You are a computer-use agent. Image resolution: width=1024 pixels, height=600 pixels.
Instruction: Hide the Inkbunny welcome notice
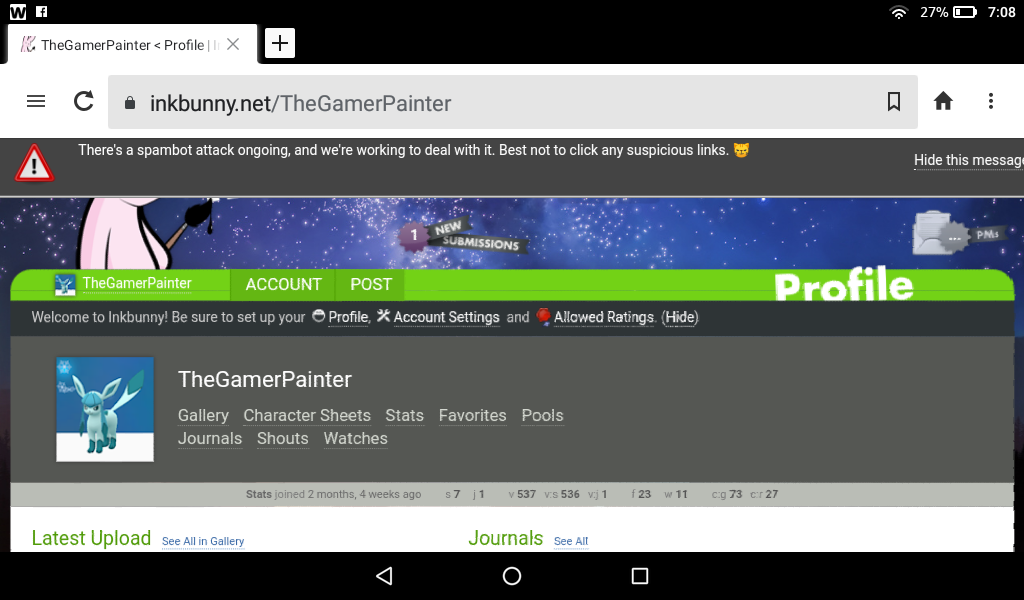(680, 317)
